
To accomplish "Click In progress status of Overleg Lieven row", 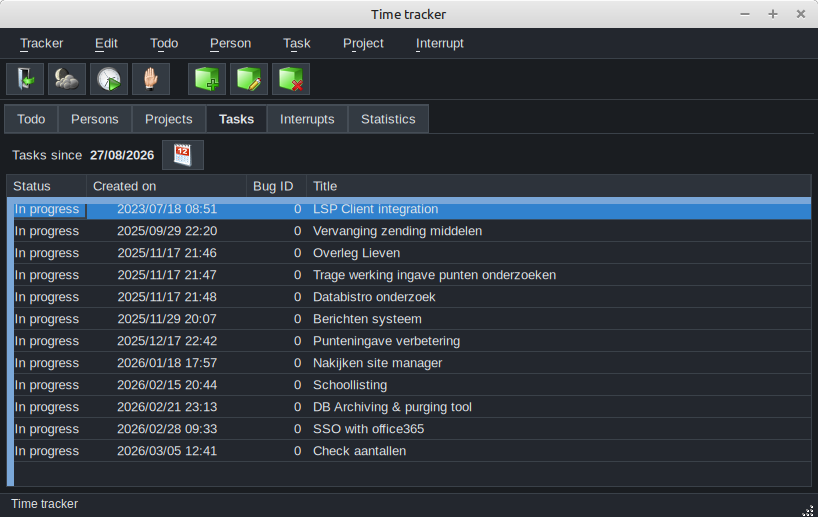I will [46, 253].
